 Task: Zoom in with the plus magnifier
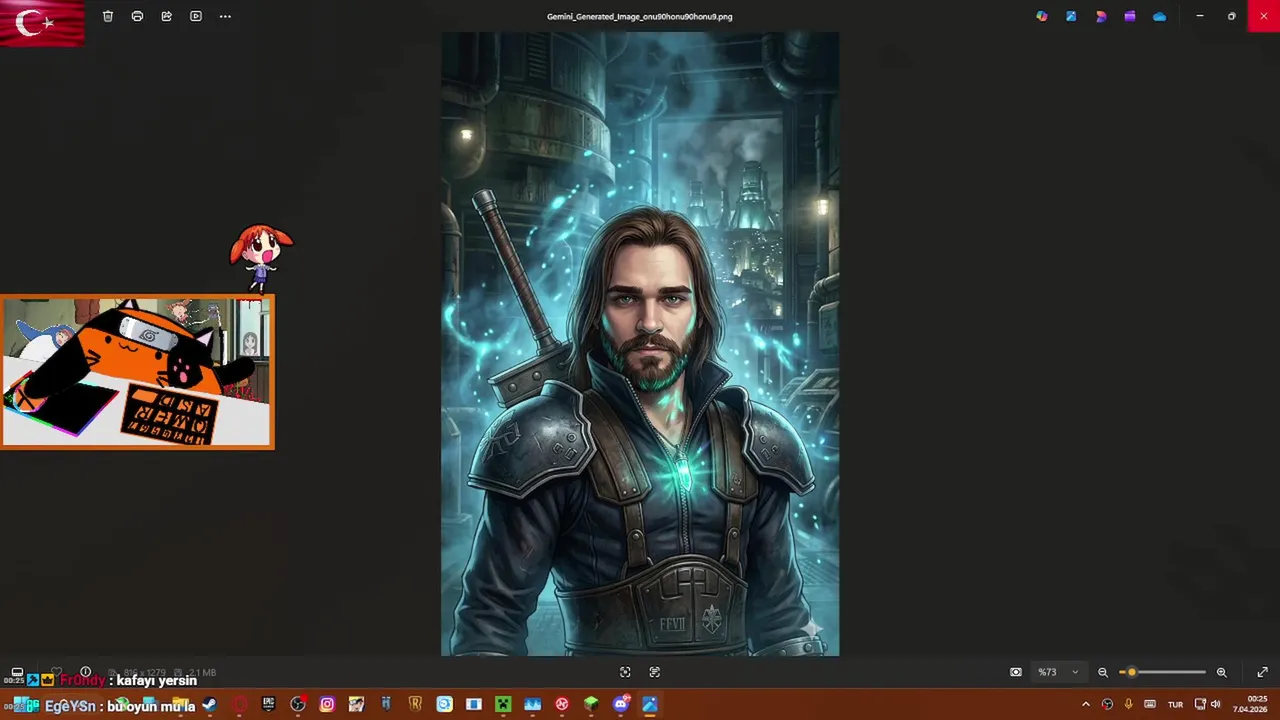point(1221,672)
